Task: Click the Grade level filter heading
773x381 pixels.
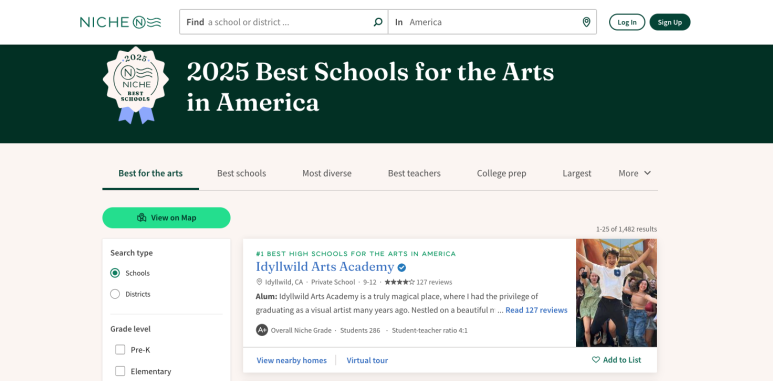Action: [x=131, y=329]
